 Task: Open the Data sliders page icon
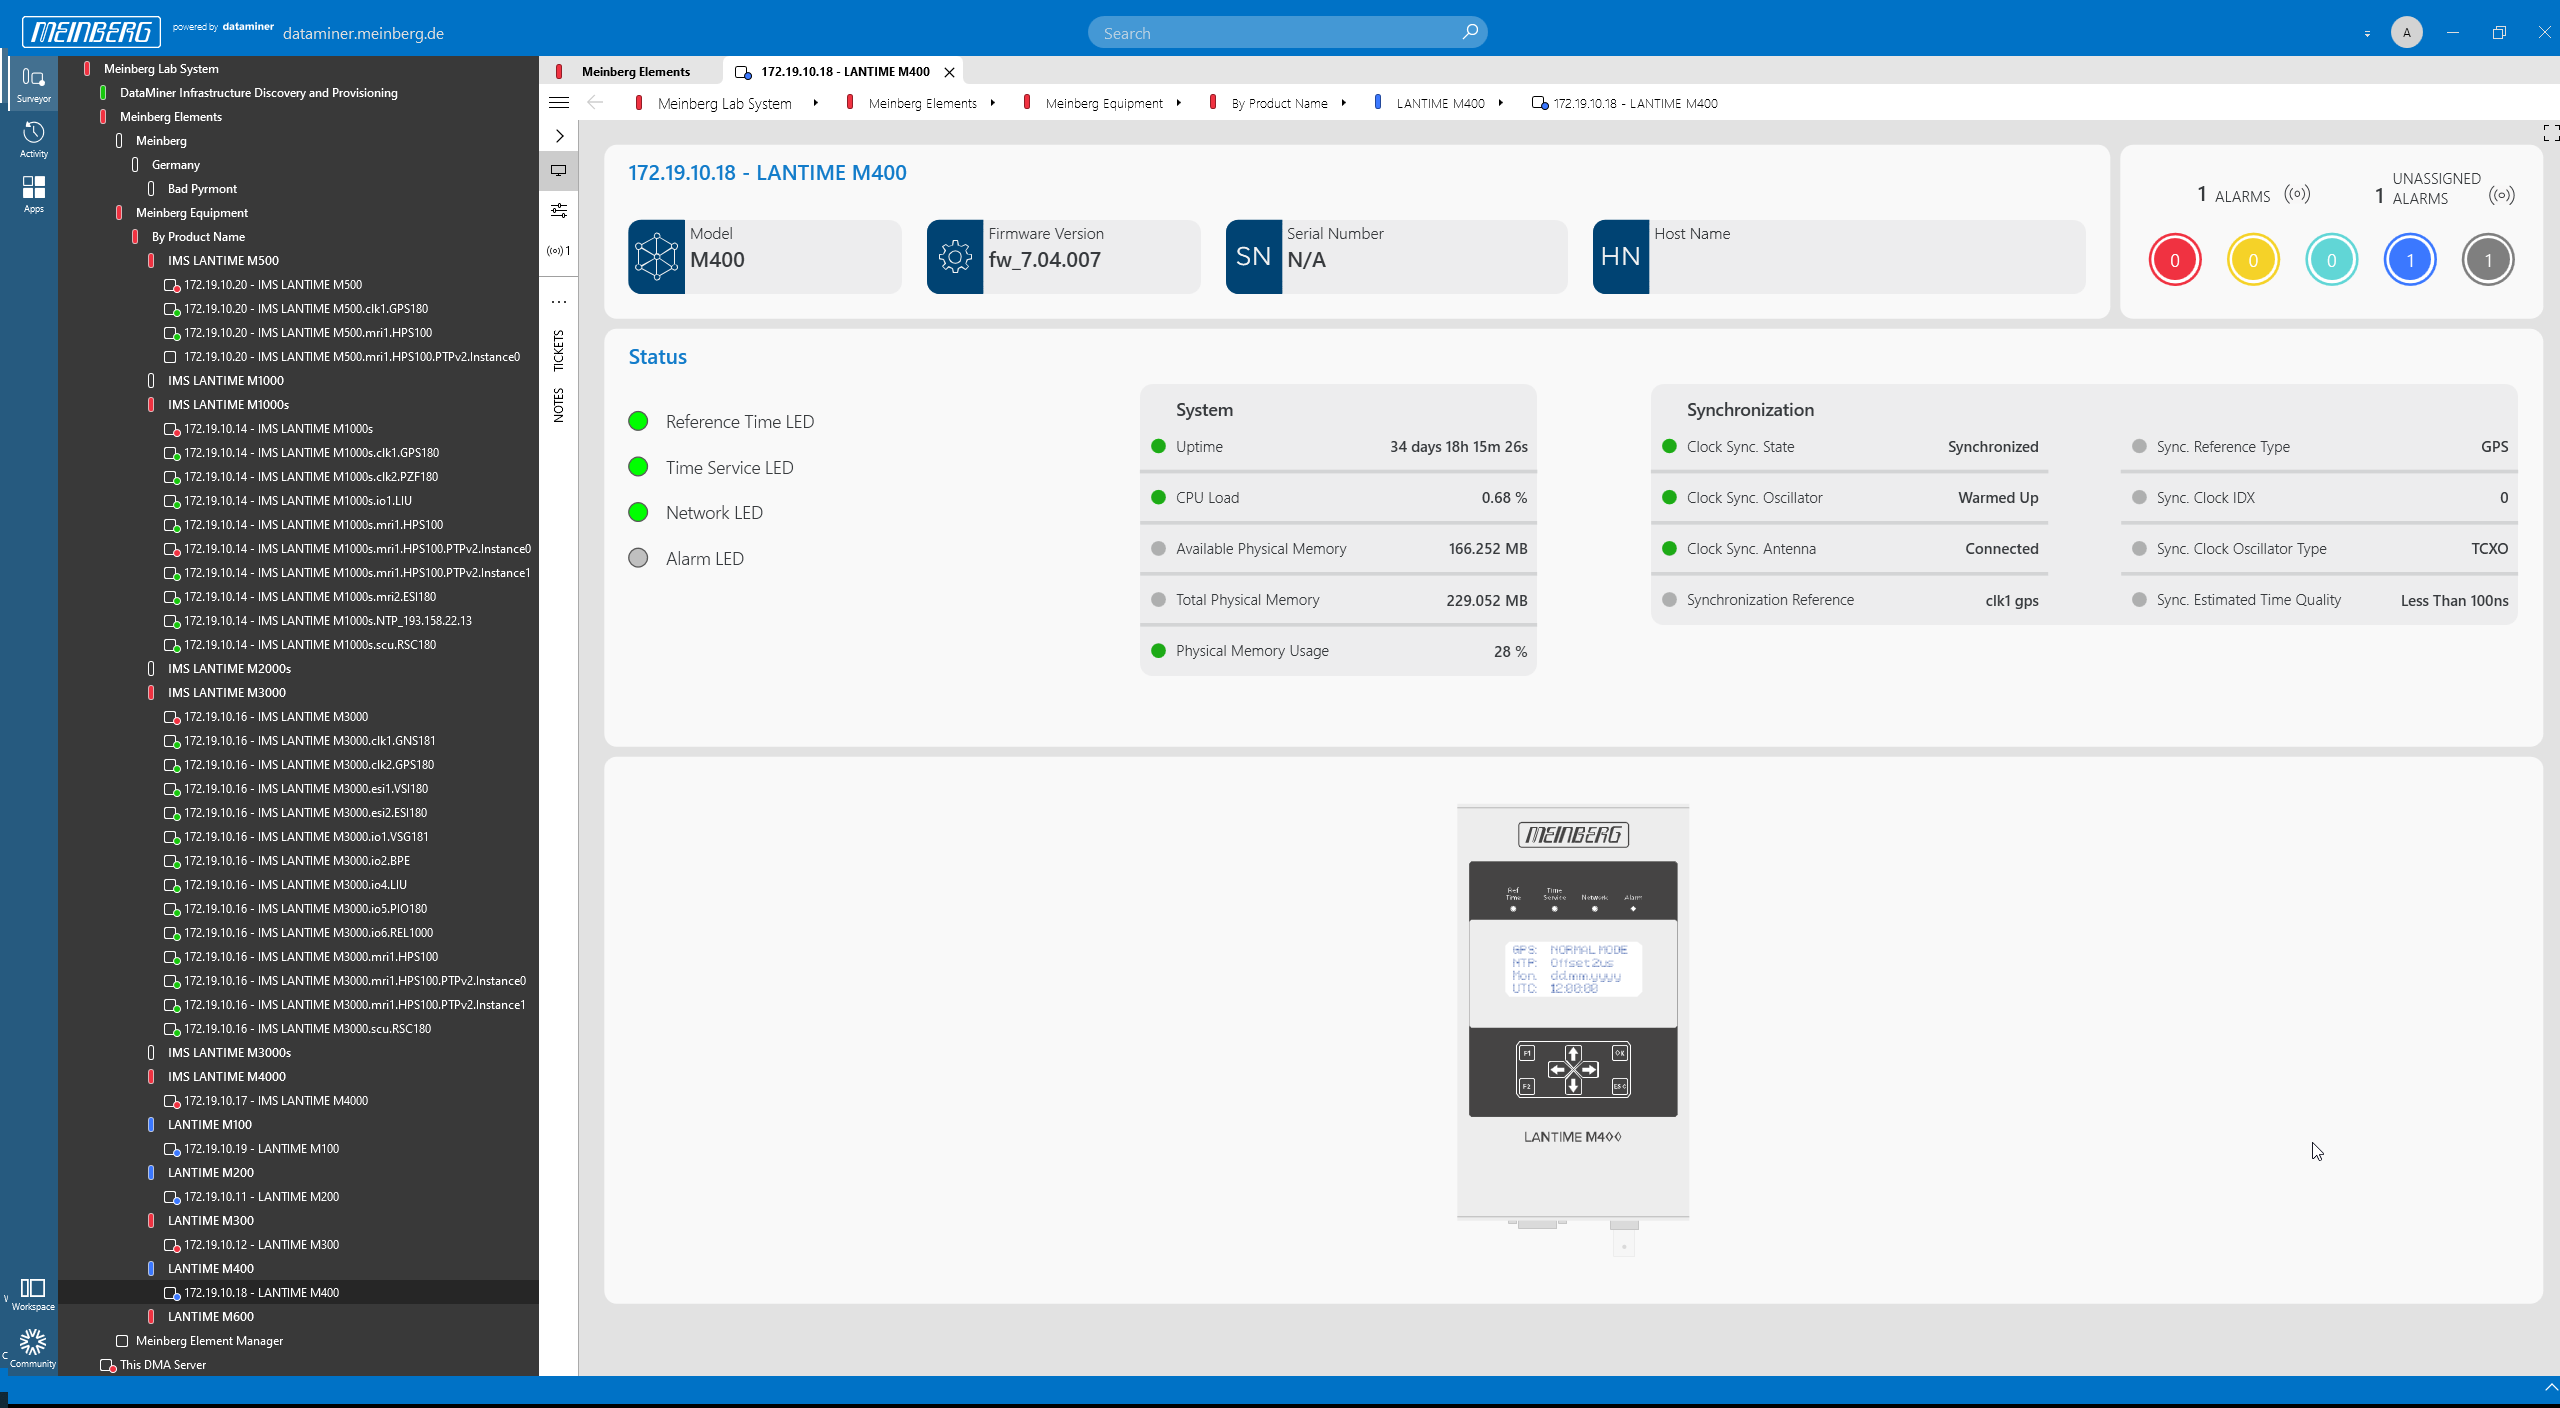(x=559, y=210)
